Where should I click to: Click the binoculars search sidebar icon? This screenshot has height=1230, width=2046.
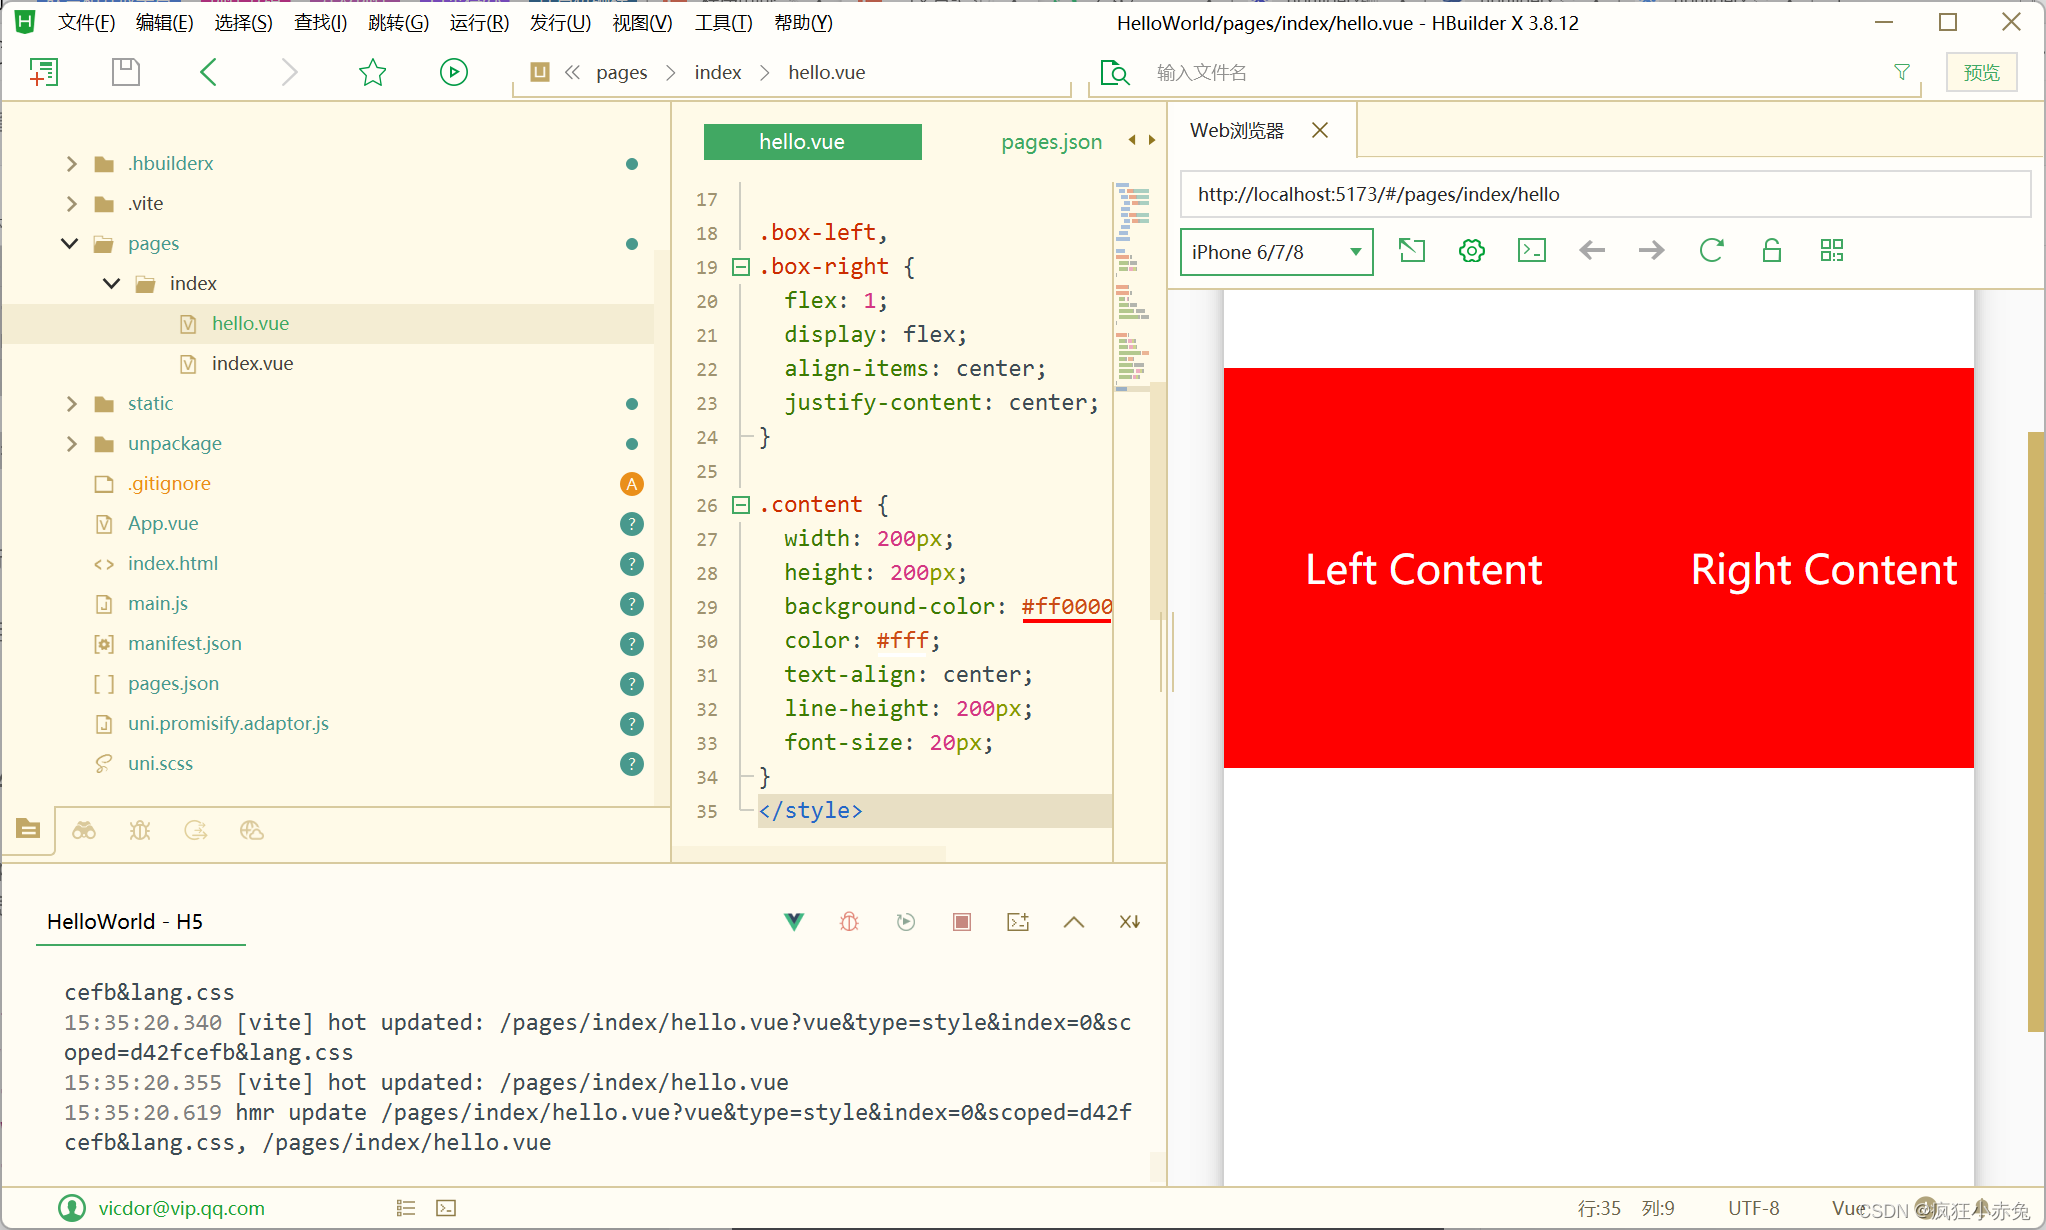(84, 830)
